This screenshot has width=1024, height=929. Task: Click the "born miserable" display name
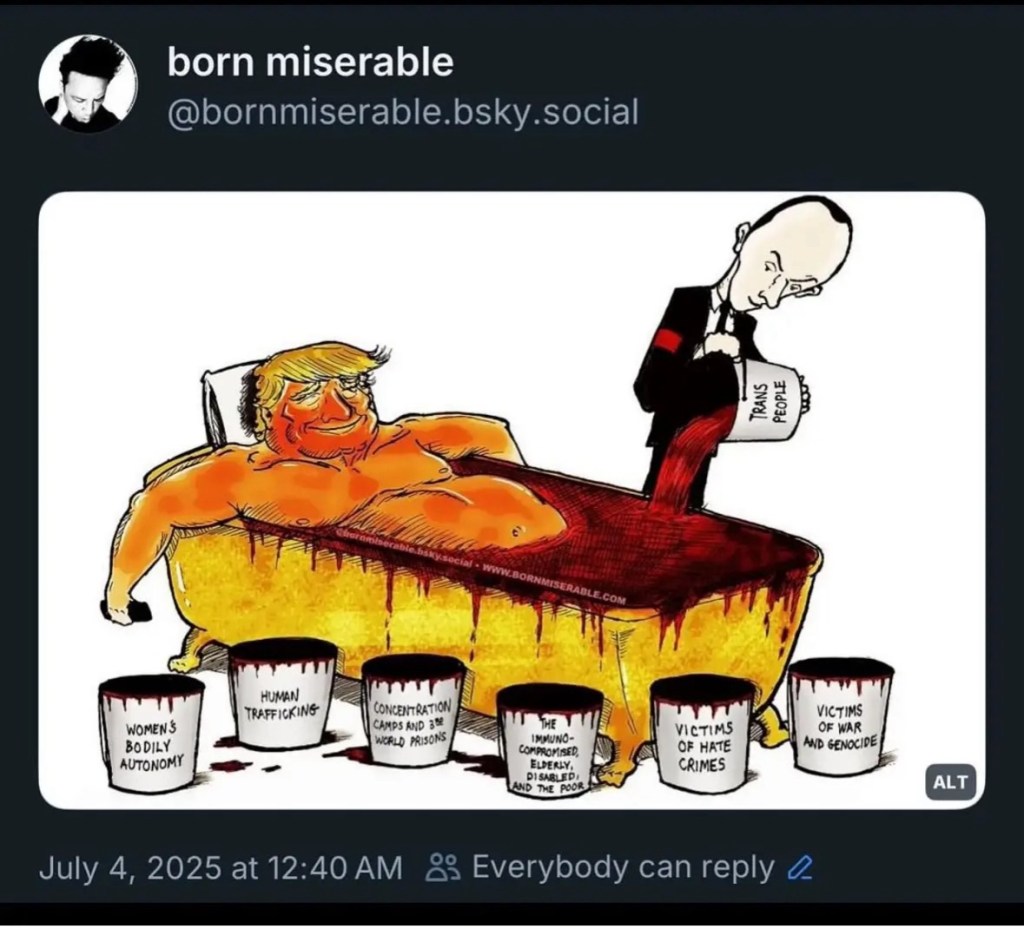click(310, 63)
